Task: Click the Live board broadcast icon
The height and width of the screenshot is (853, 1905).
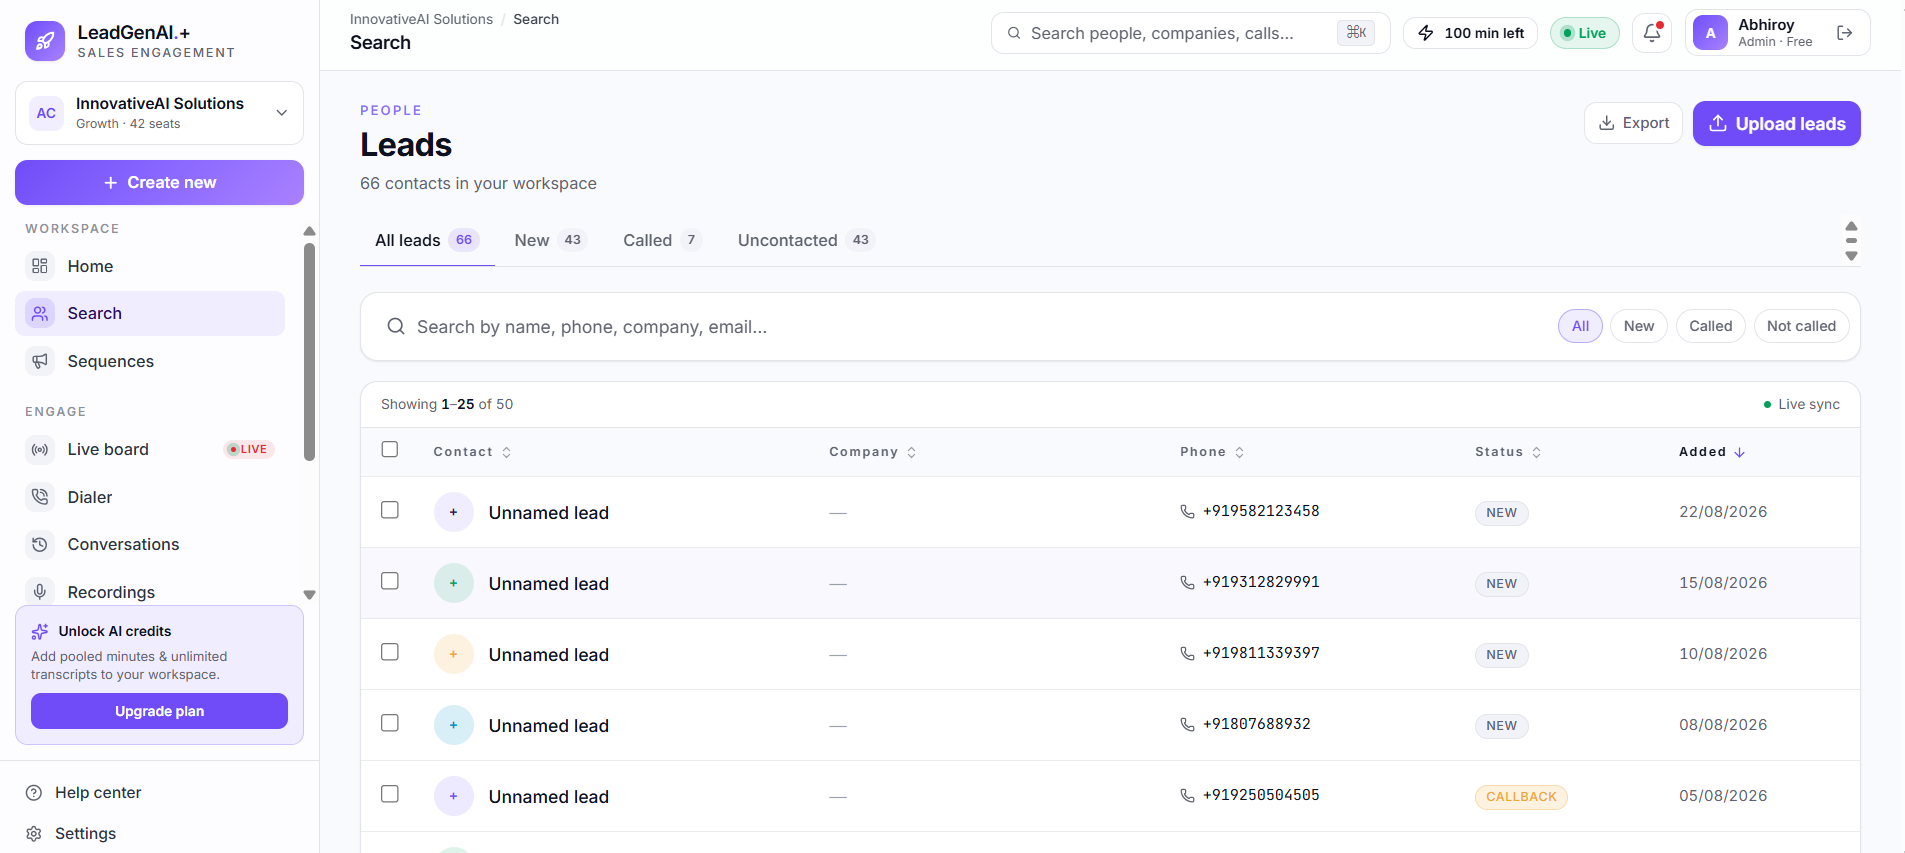Action: click(40, 450)
